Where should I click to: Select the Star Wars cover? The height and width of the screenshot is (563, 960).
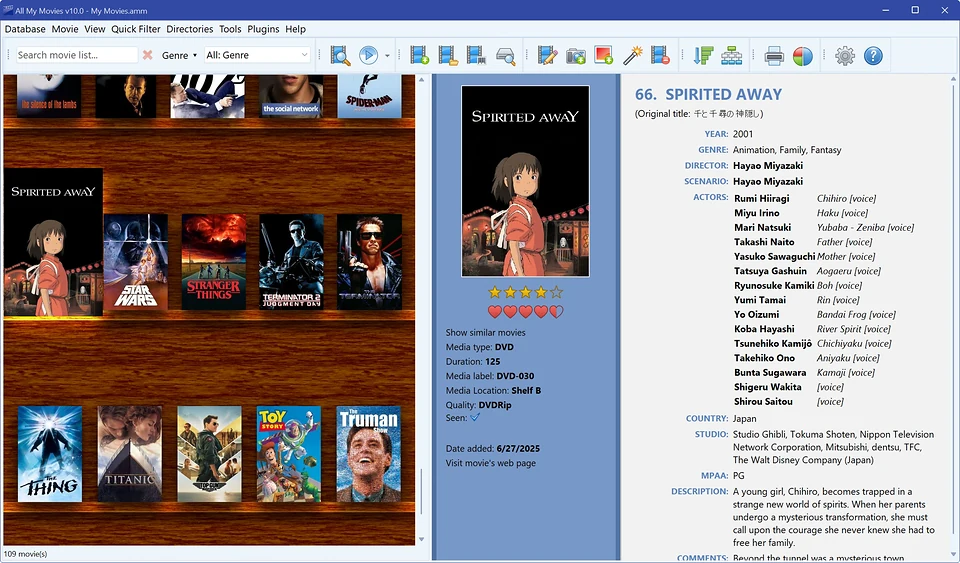(x=136, y=262)
